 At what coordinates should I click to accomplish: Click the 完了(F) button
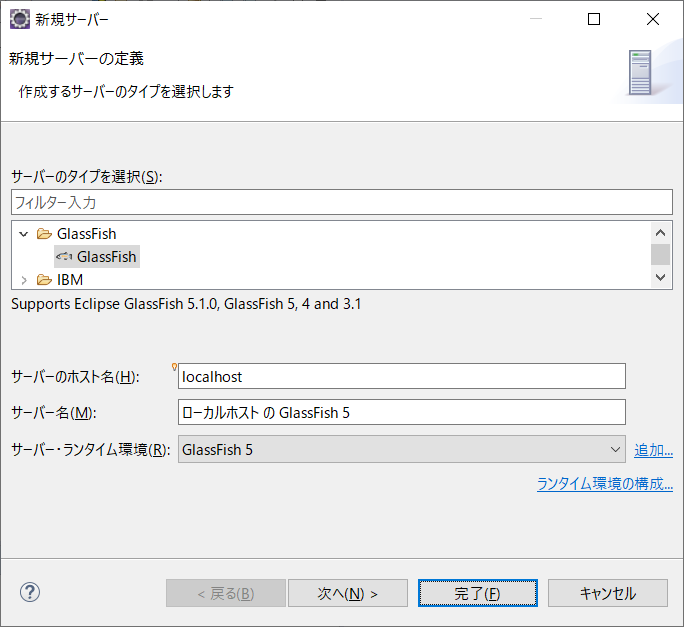pyautogui.click(x=478, y=593)
